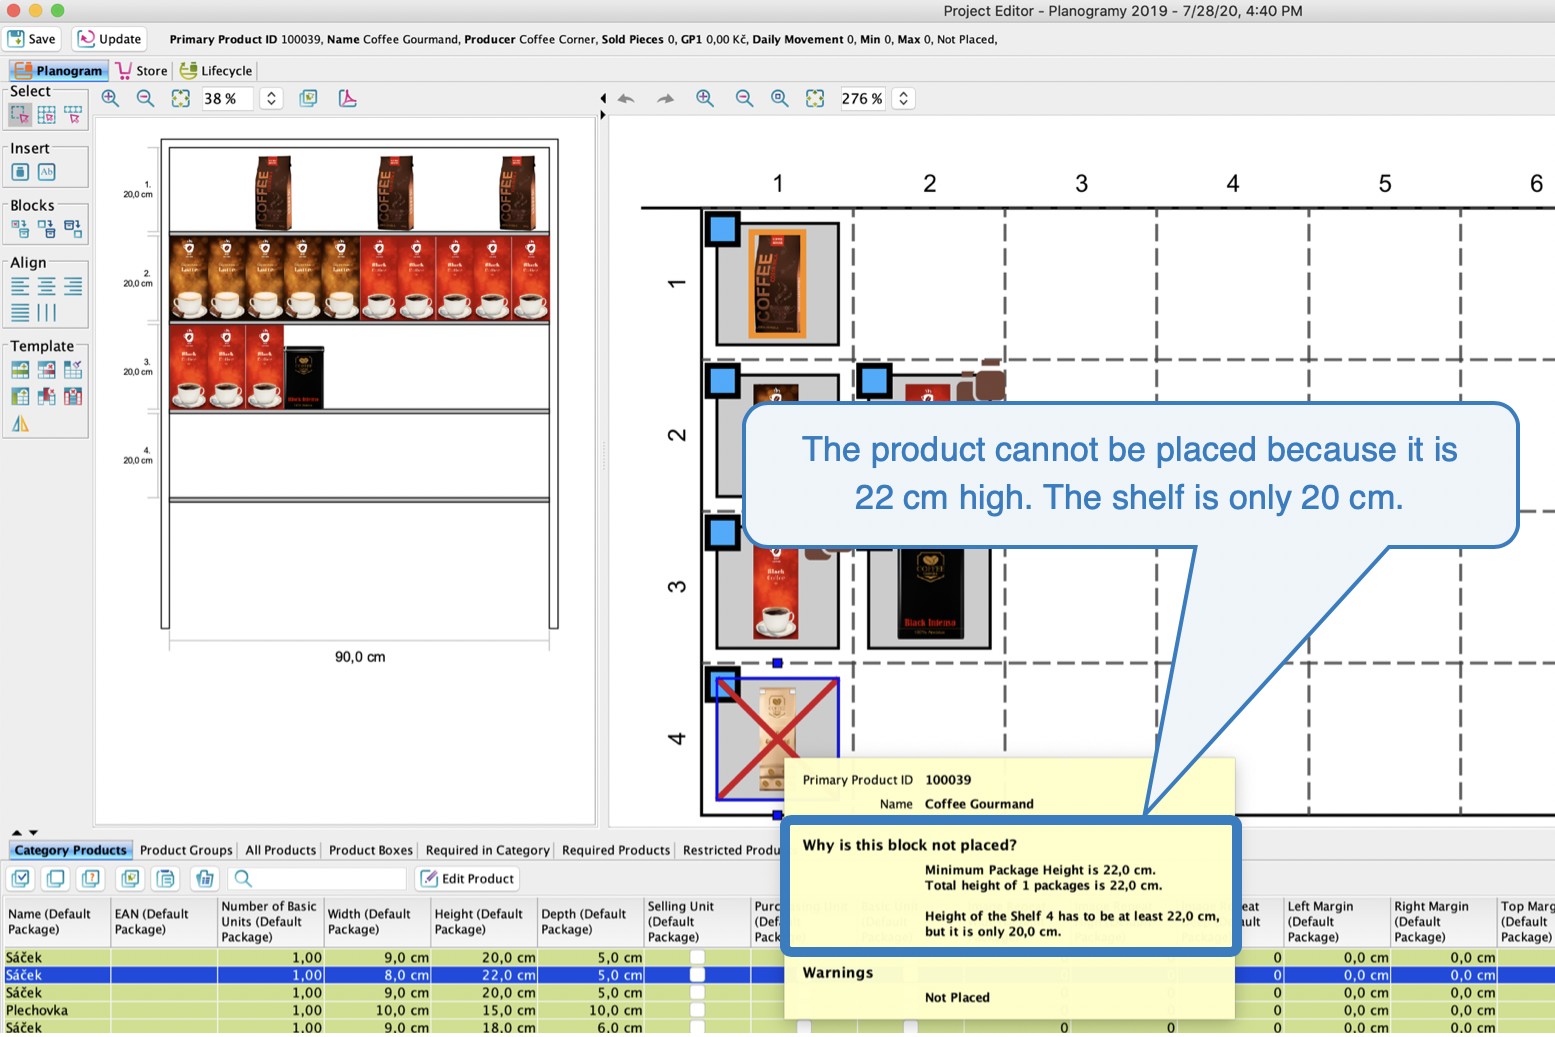
Task: Activate the rectangle selection tool in Select
Action: [x=20, y=115]
